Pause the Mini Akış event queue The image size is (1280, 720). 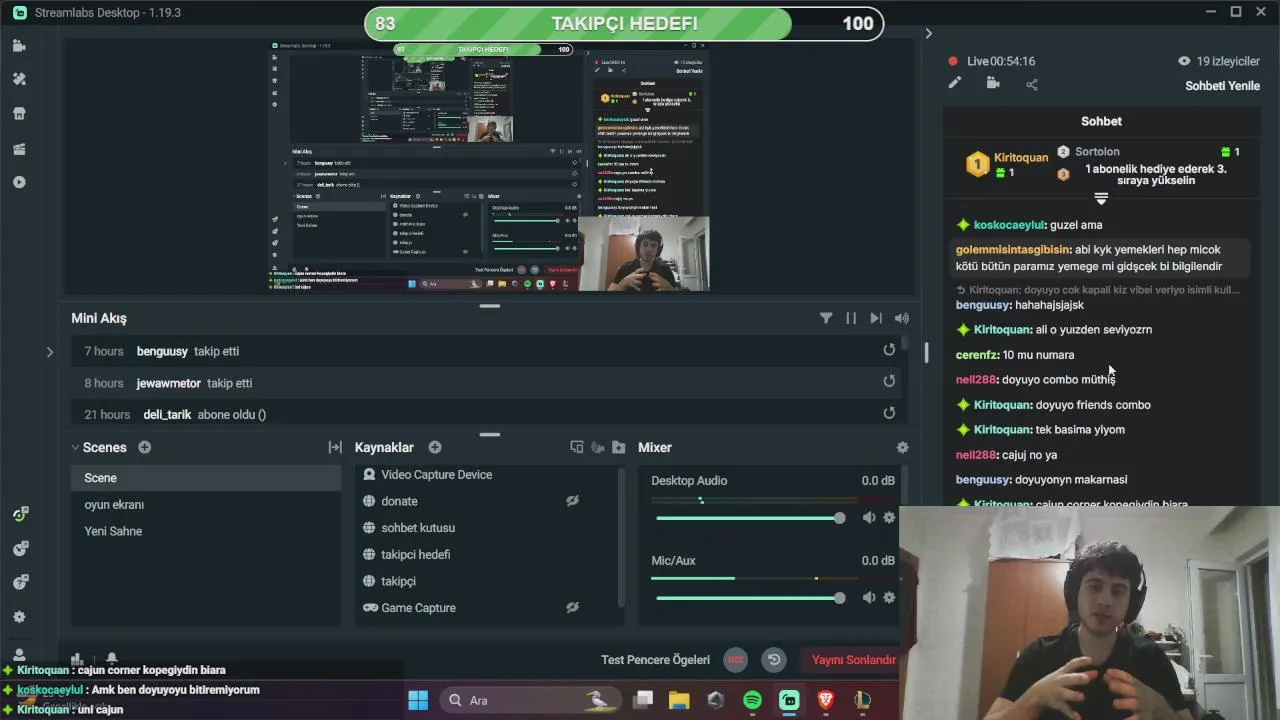coord(851,318)
